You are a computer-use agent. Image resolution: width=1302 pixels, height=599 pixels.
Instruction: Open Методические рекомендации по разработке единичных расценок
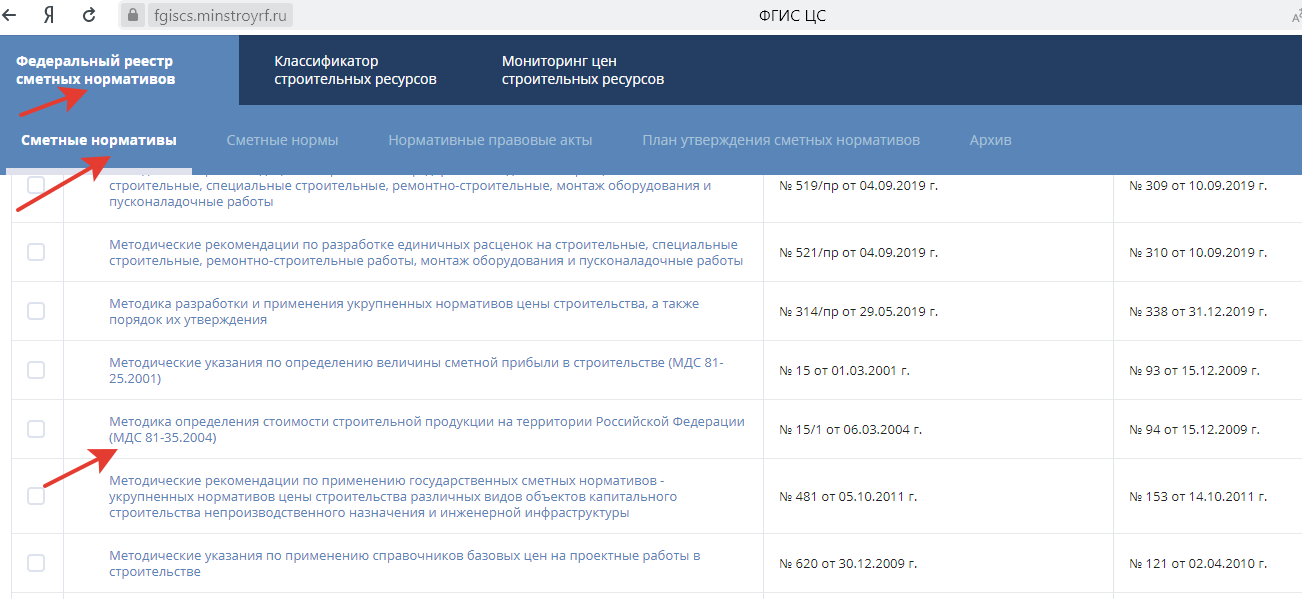426,252
